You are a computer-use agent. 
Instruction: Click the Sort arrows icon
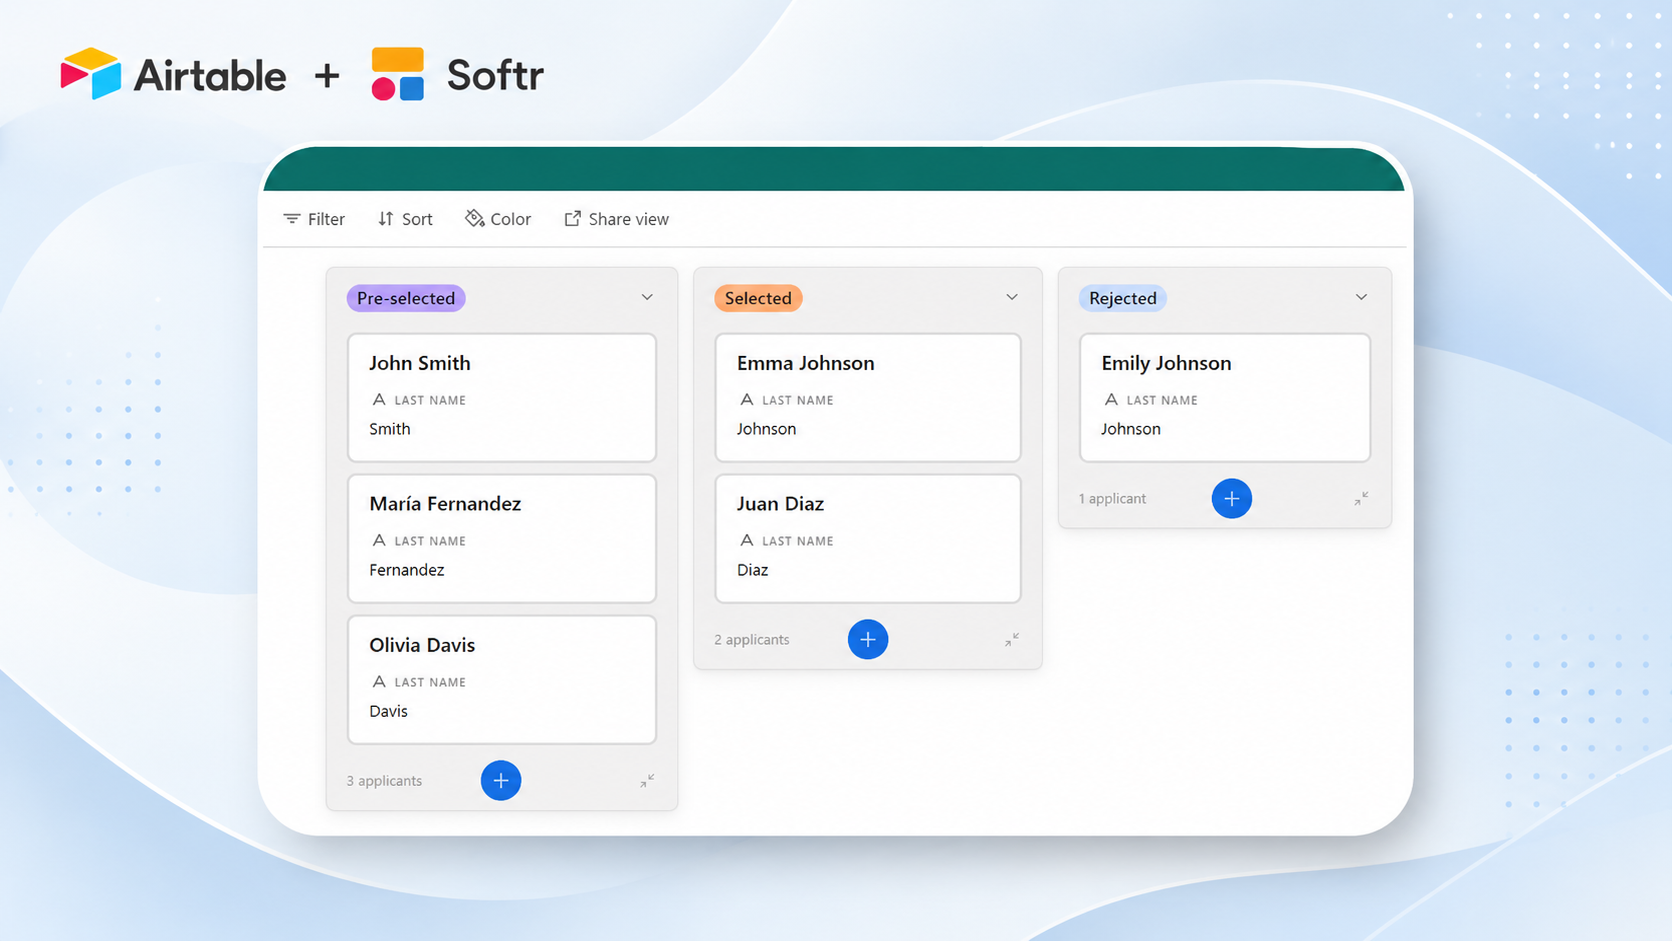click(386, 219)
